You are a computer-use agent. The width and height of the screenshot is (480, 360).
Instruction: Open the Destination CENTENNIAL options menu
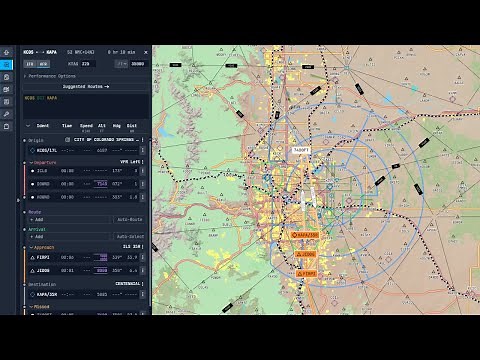(x=143, y=284)
